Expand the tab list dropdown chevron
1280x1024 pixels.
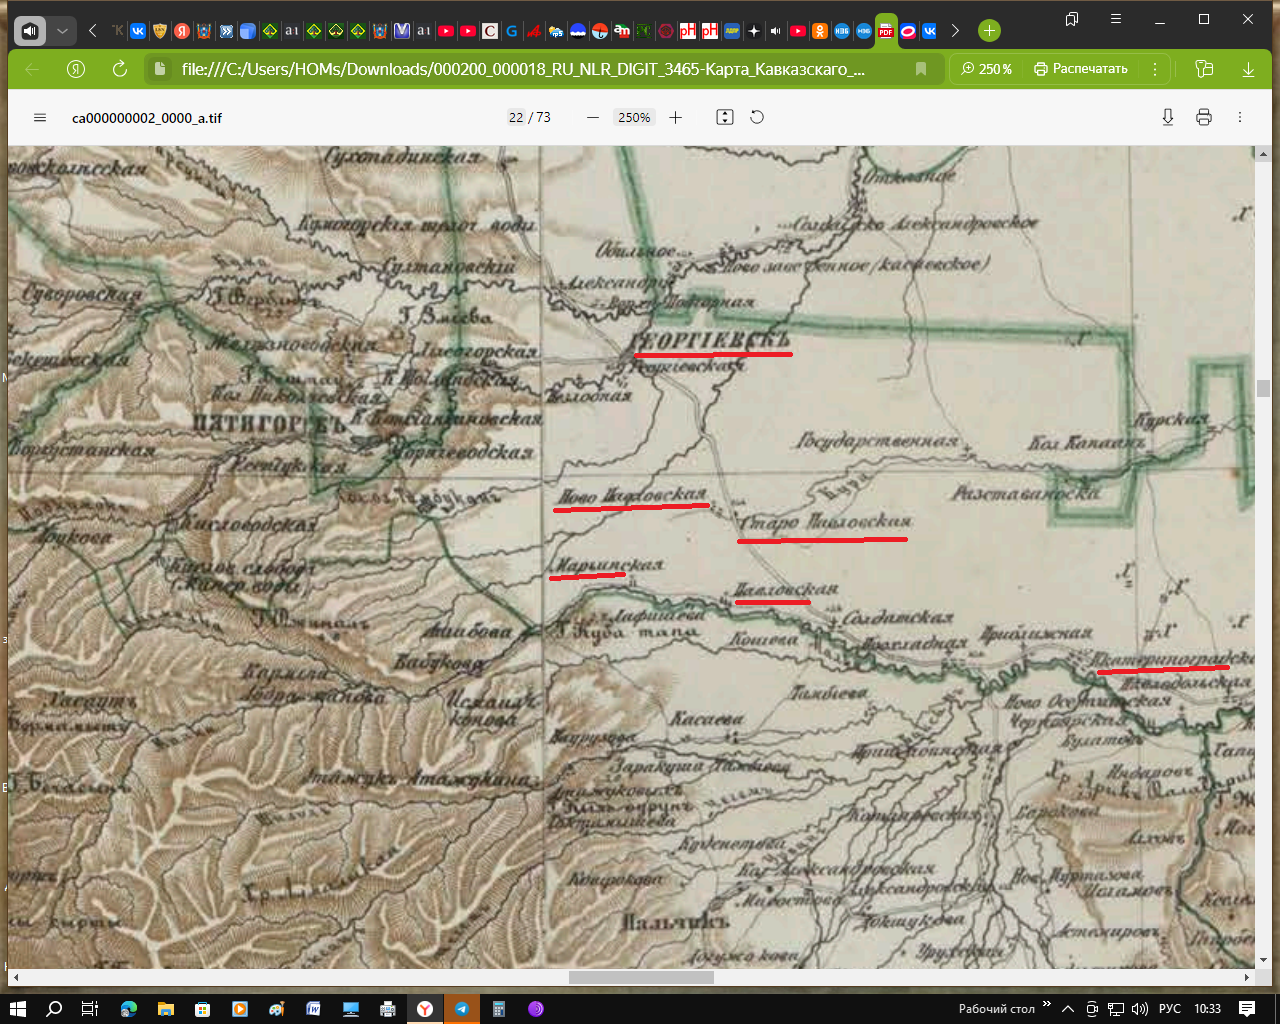[x=62, y=31]
